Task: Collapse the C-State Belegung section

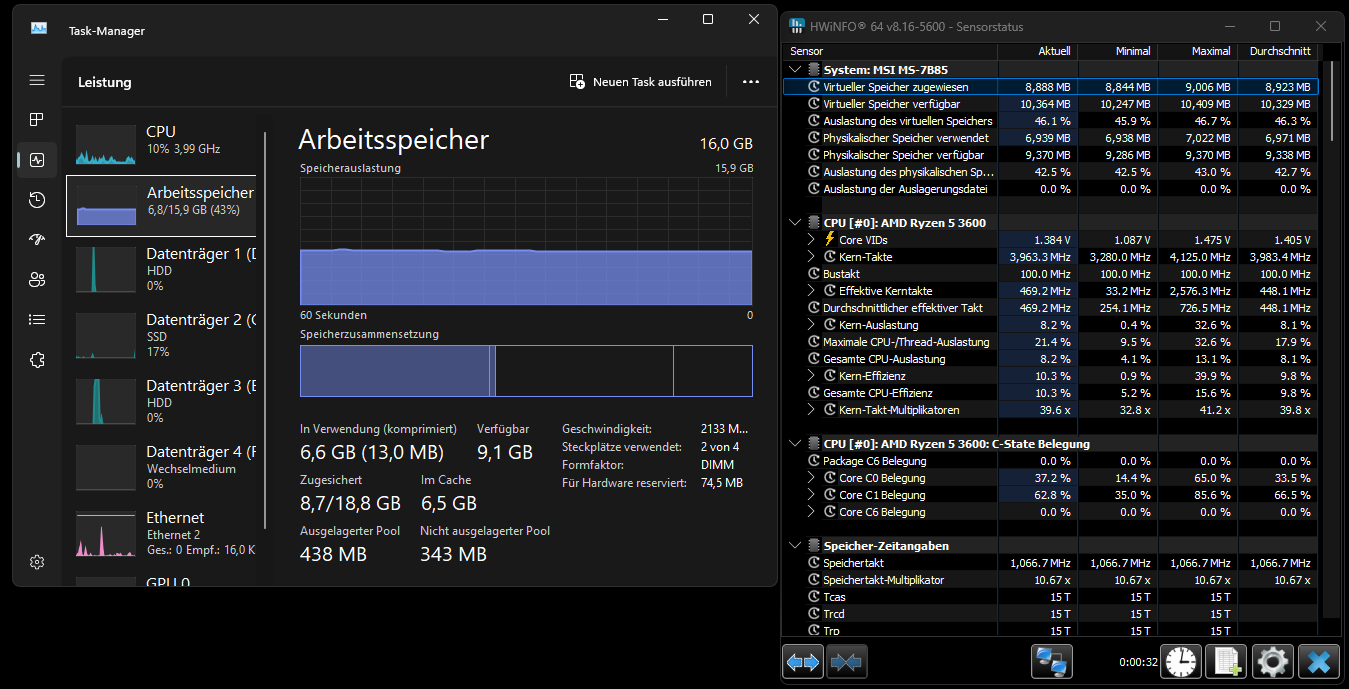Action: coord(795,444)
